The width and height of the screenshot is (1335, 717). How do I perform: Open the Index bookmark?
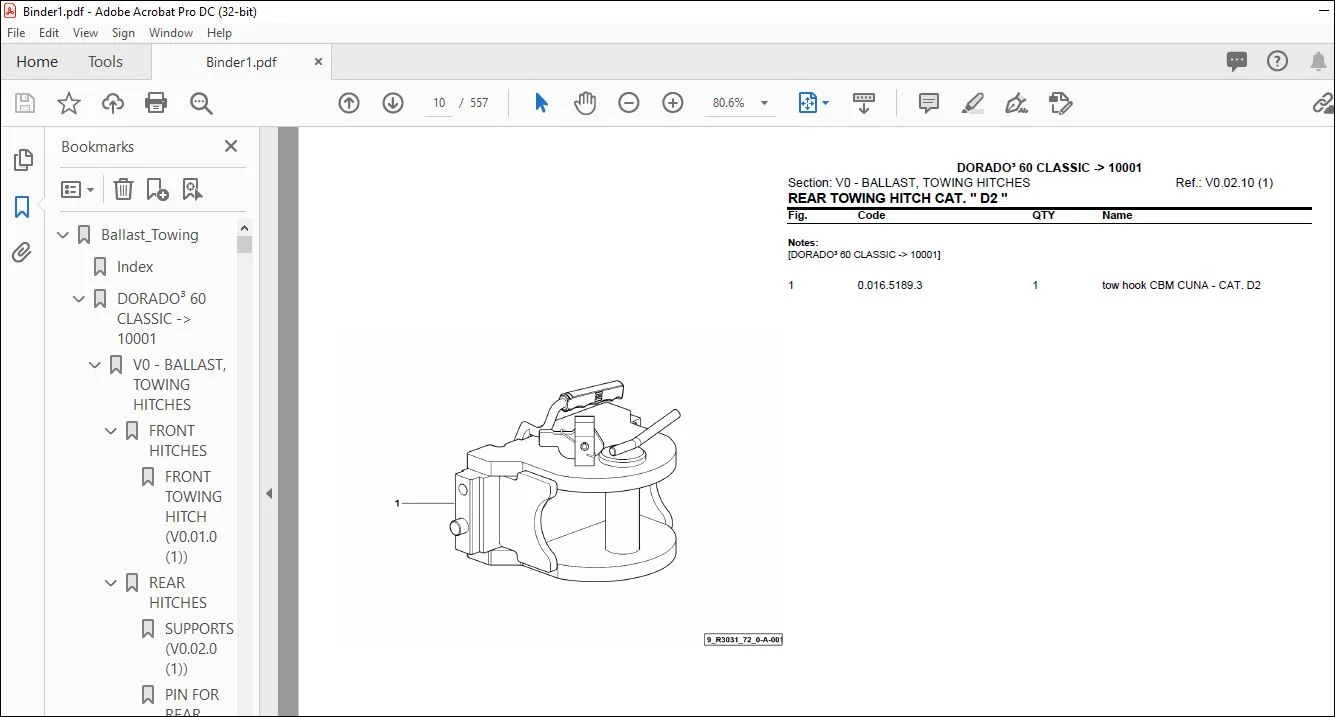click(135, 267)
